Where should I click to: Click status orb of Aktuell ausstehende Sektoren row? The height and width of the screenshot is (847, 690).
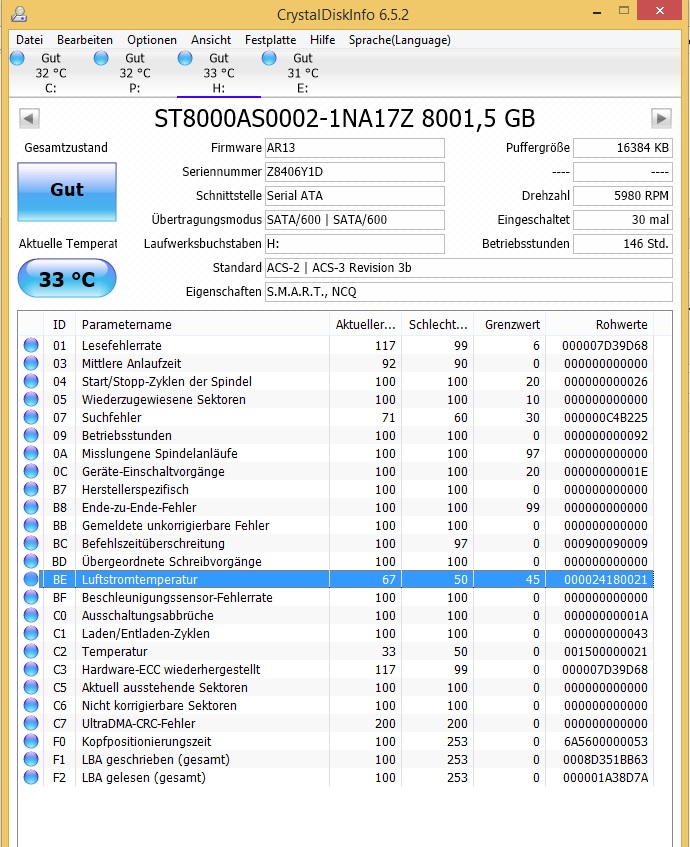pos(31,687)
